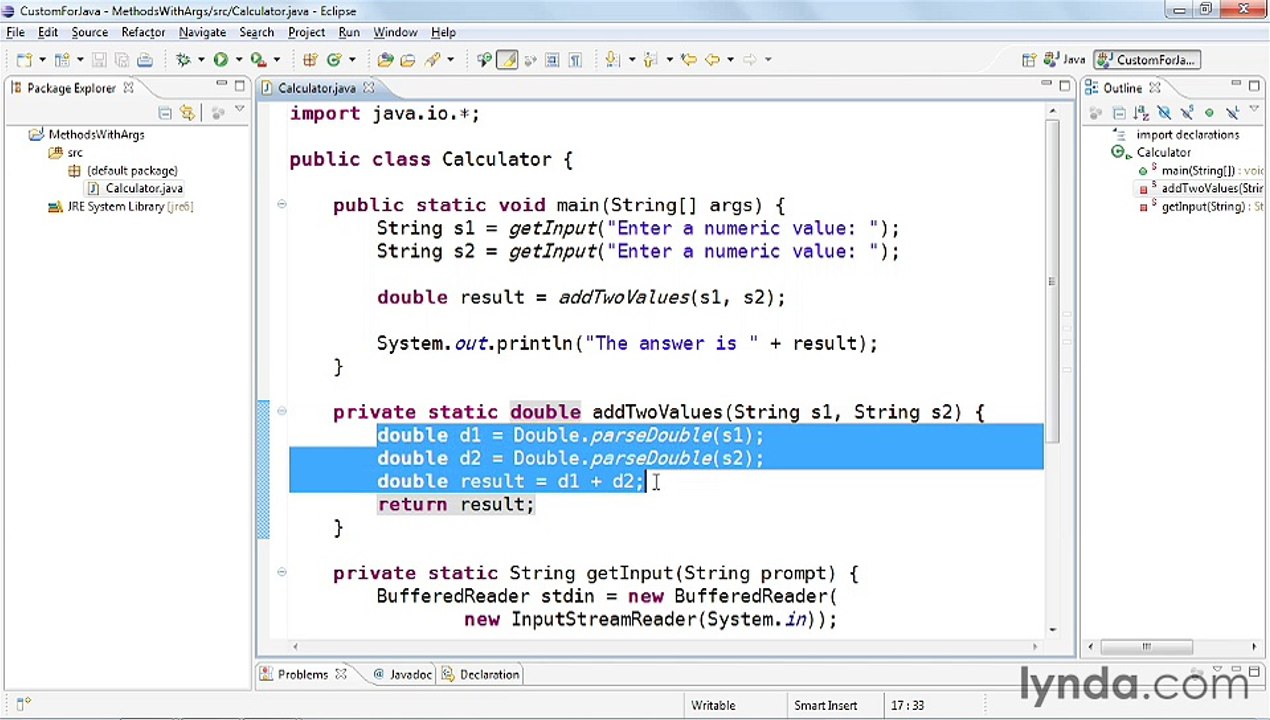The width and height of the screenshot is (1270, 720).
Task: Toggle alphabetical sort in the Outline view
Action: coord(1141,112)
